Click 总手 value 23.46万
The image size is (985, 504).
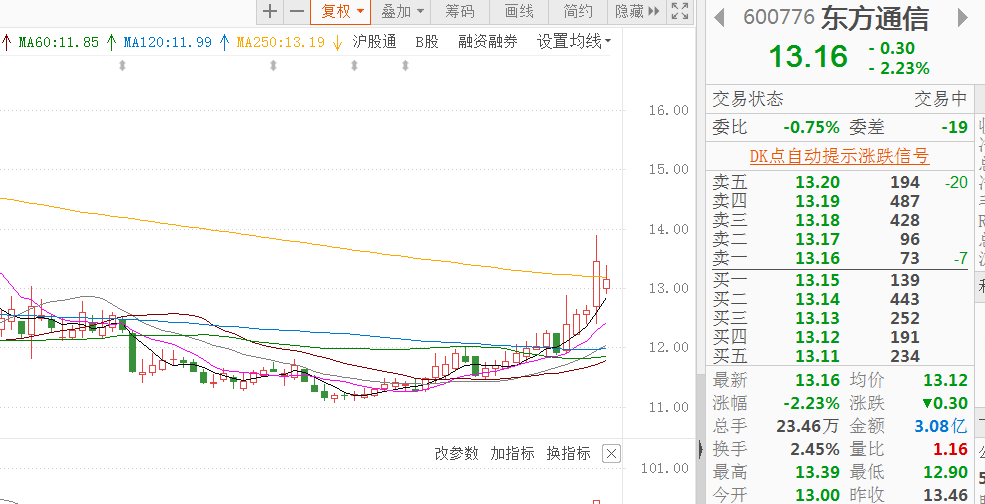pyautogui.click(x=807, y=426)
